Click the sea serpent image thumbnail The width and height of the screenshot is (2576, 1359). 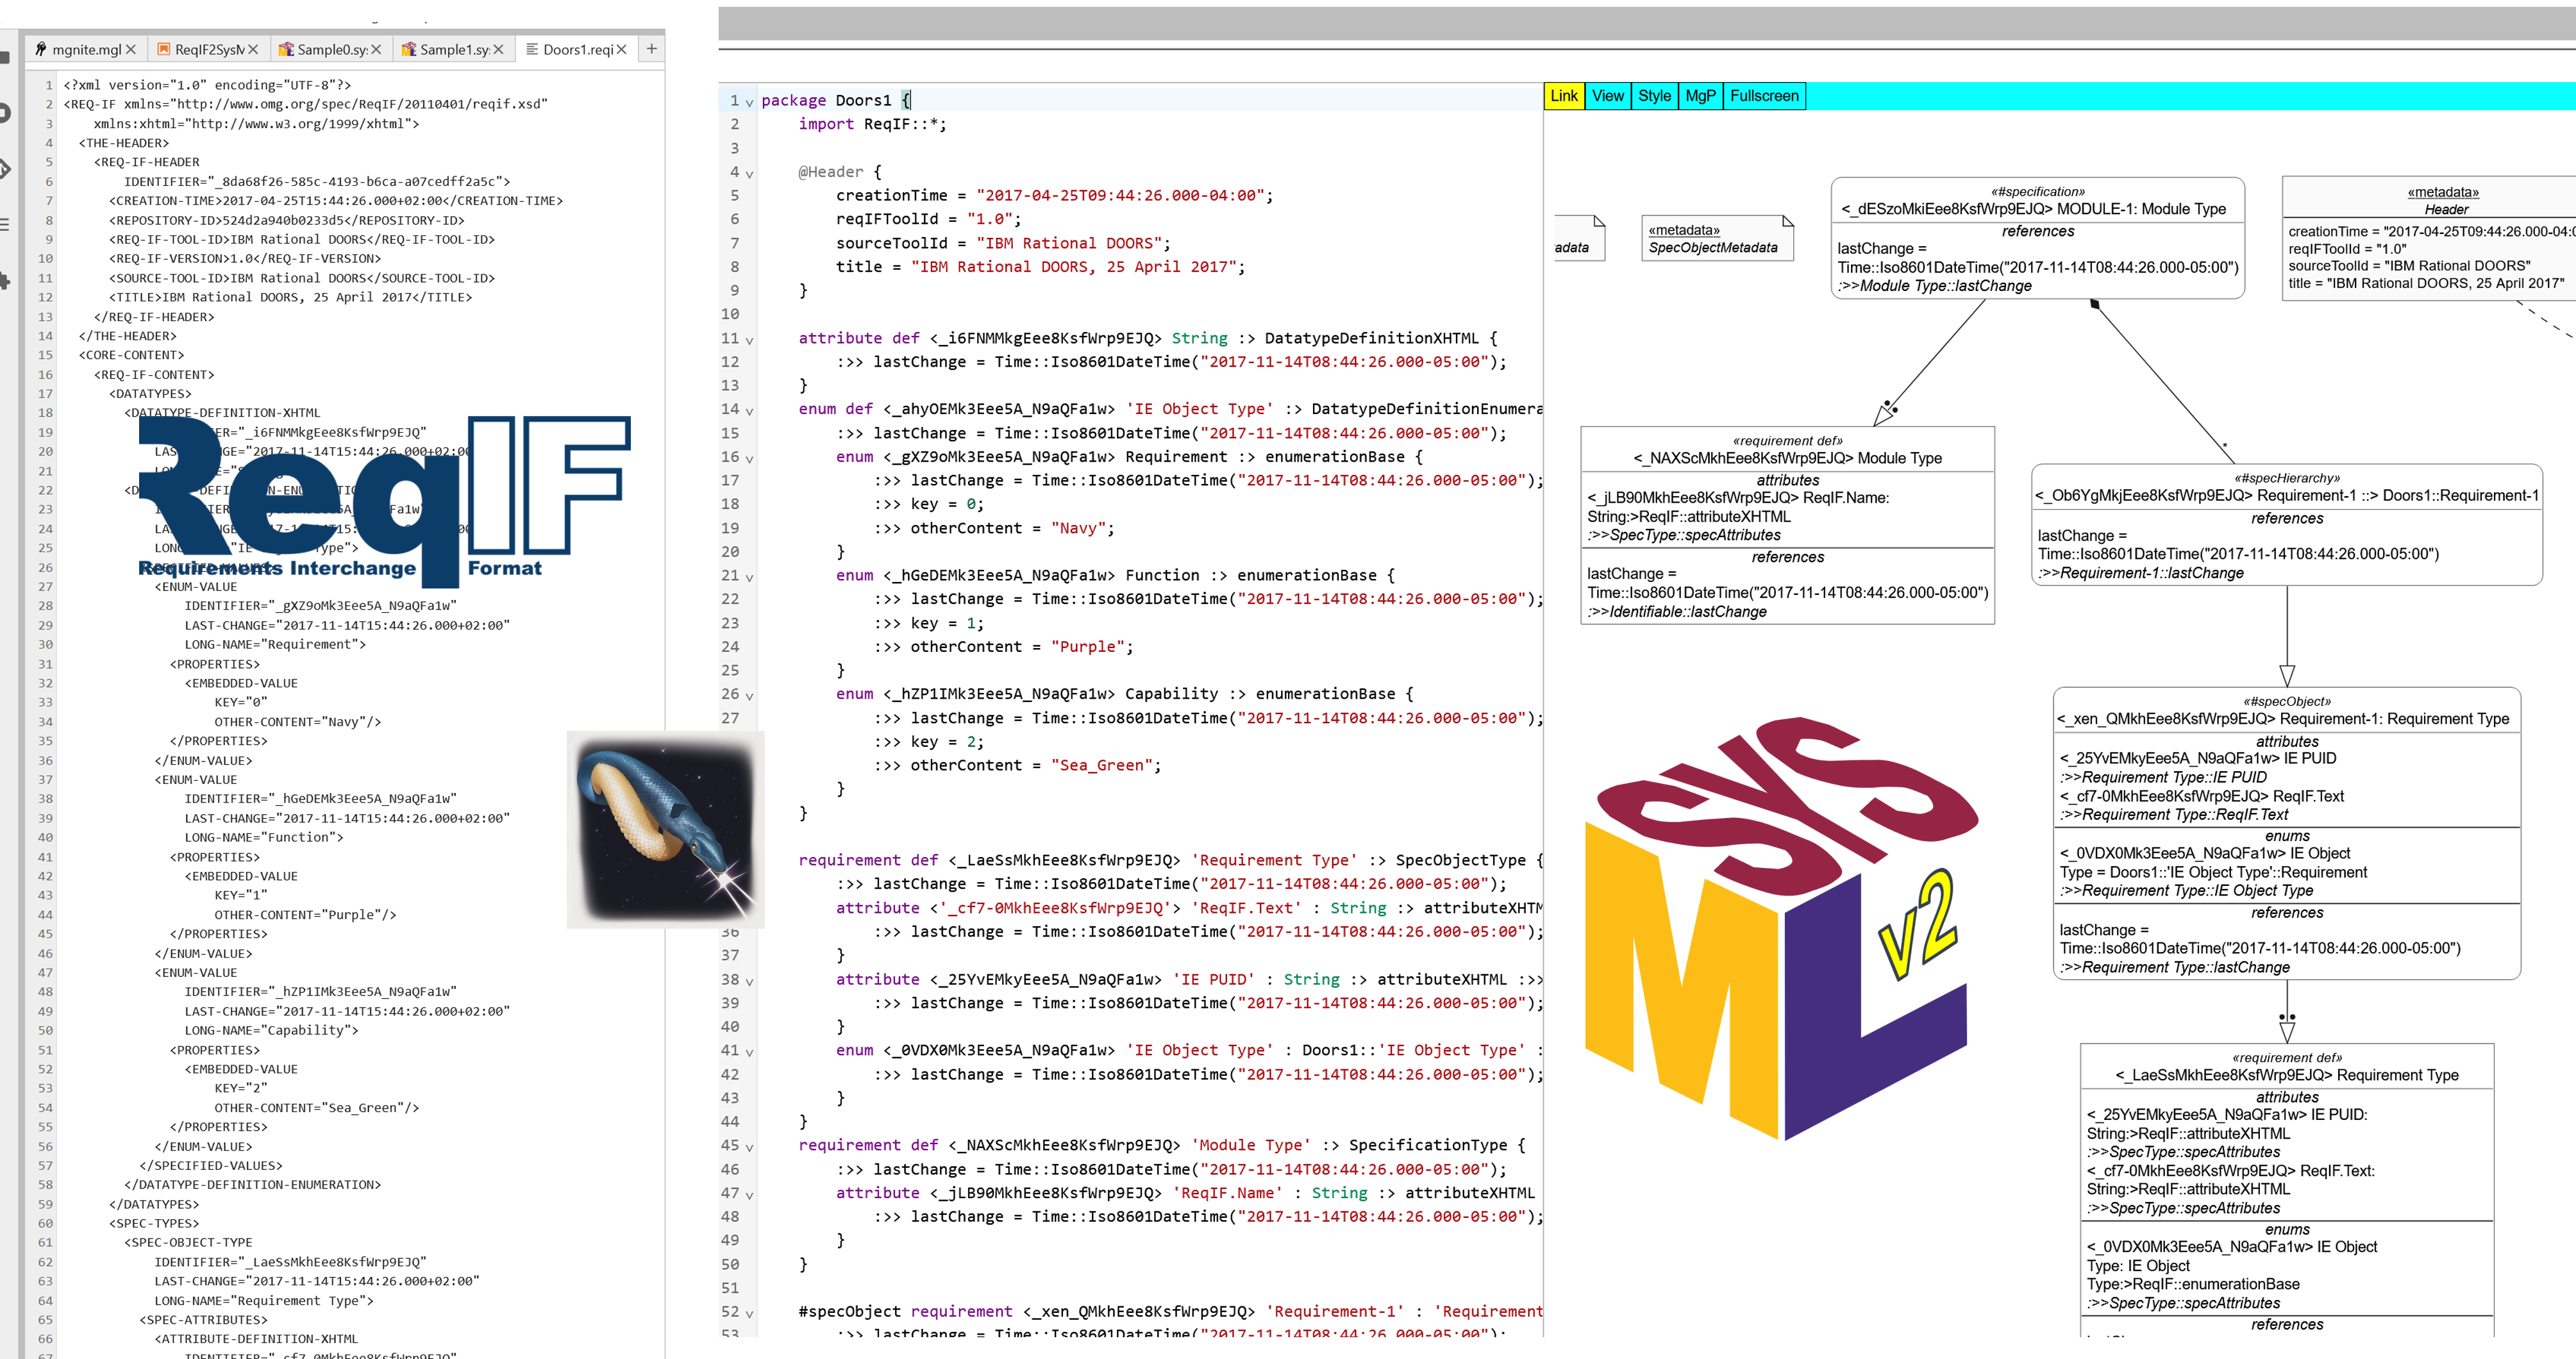665,829
